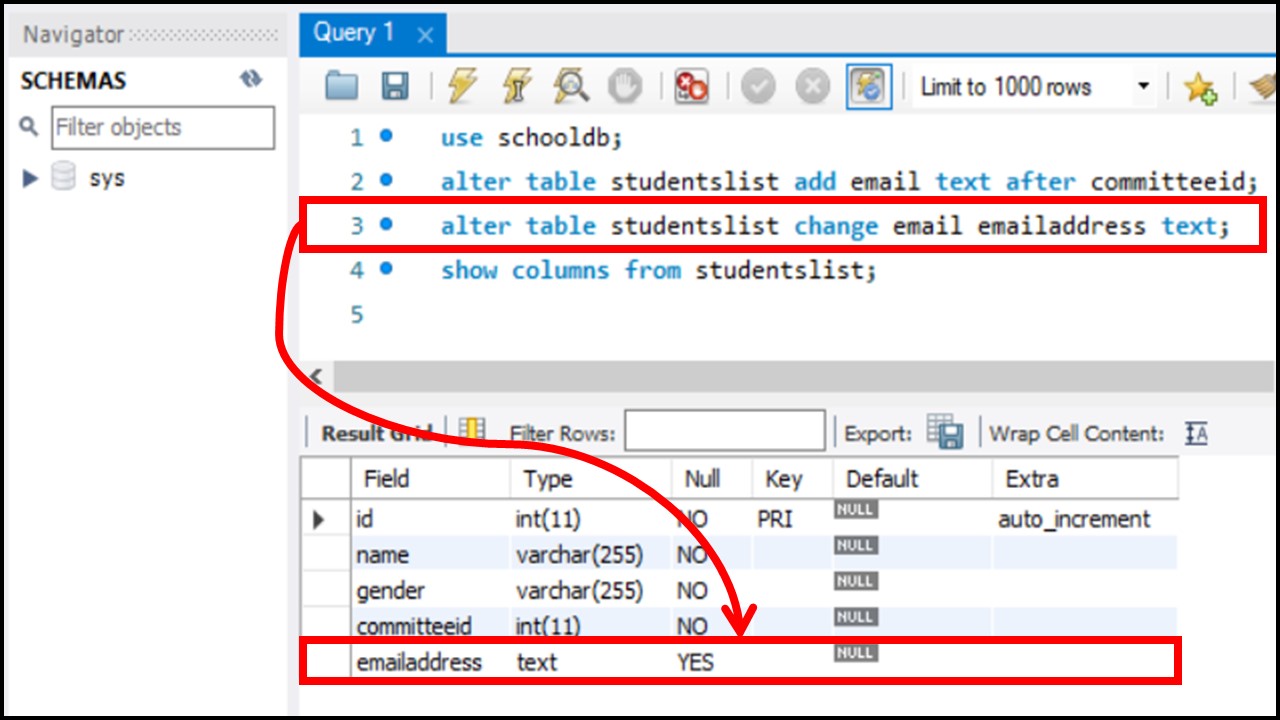Refresh schemas with arrows icon

(x=251, y=80)
